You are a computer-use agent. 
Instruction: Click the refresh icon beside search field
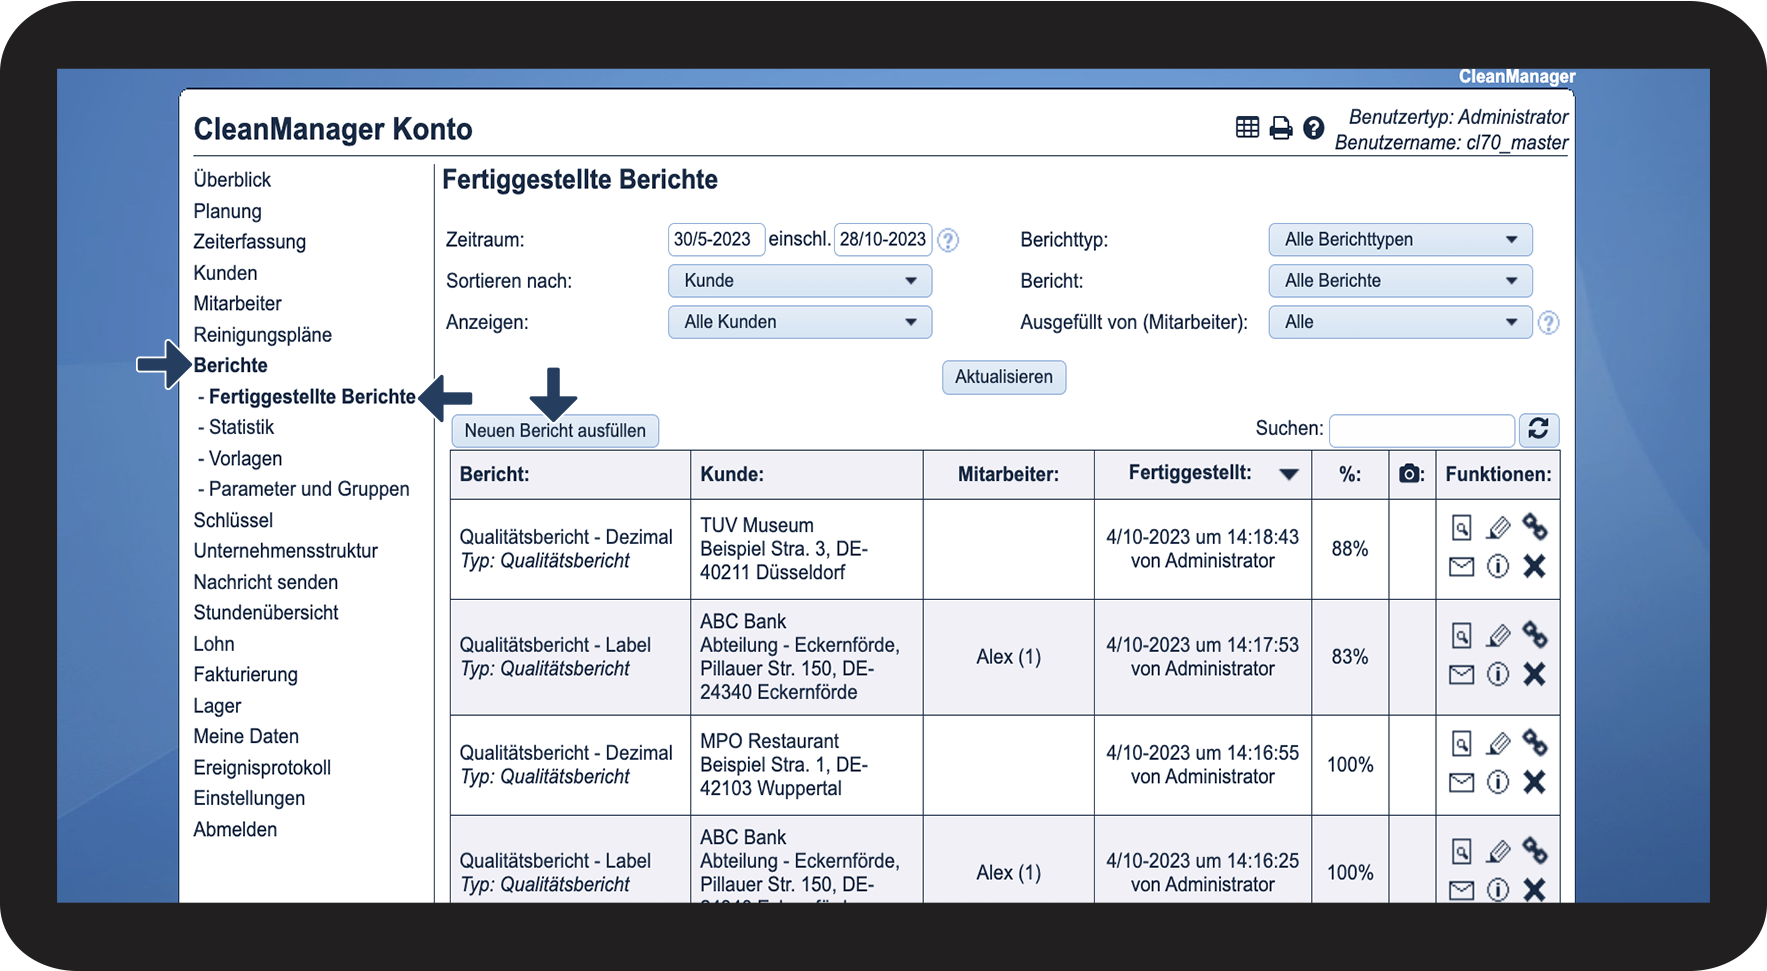pos(1538,429)
